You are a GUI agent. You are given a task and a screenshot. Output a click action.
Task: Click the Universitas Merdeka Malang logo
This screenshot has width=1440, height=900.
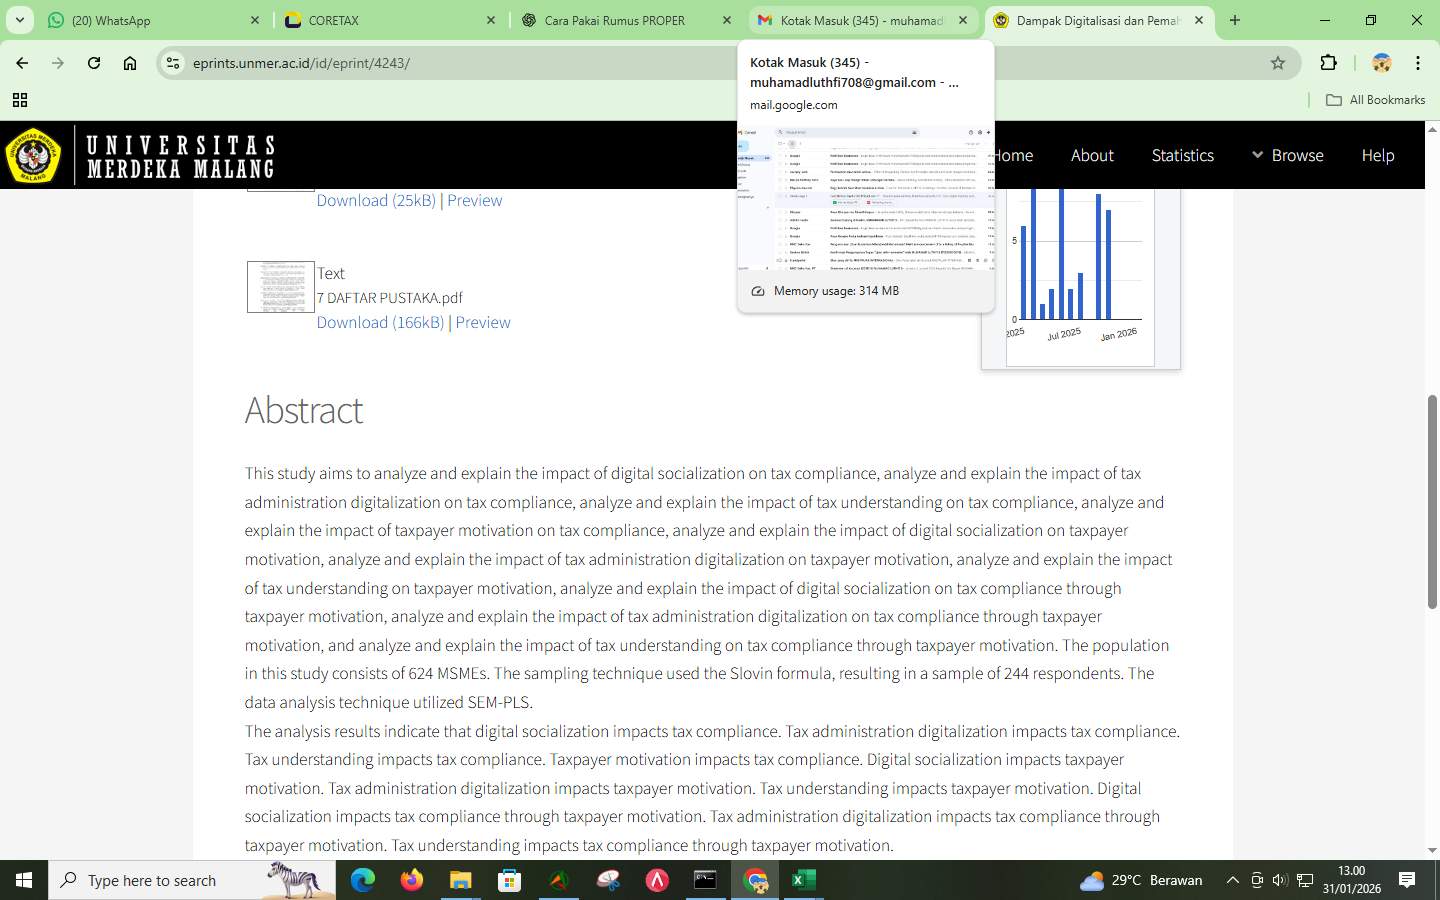(x=33, y=156)
